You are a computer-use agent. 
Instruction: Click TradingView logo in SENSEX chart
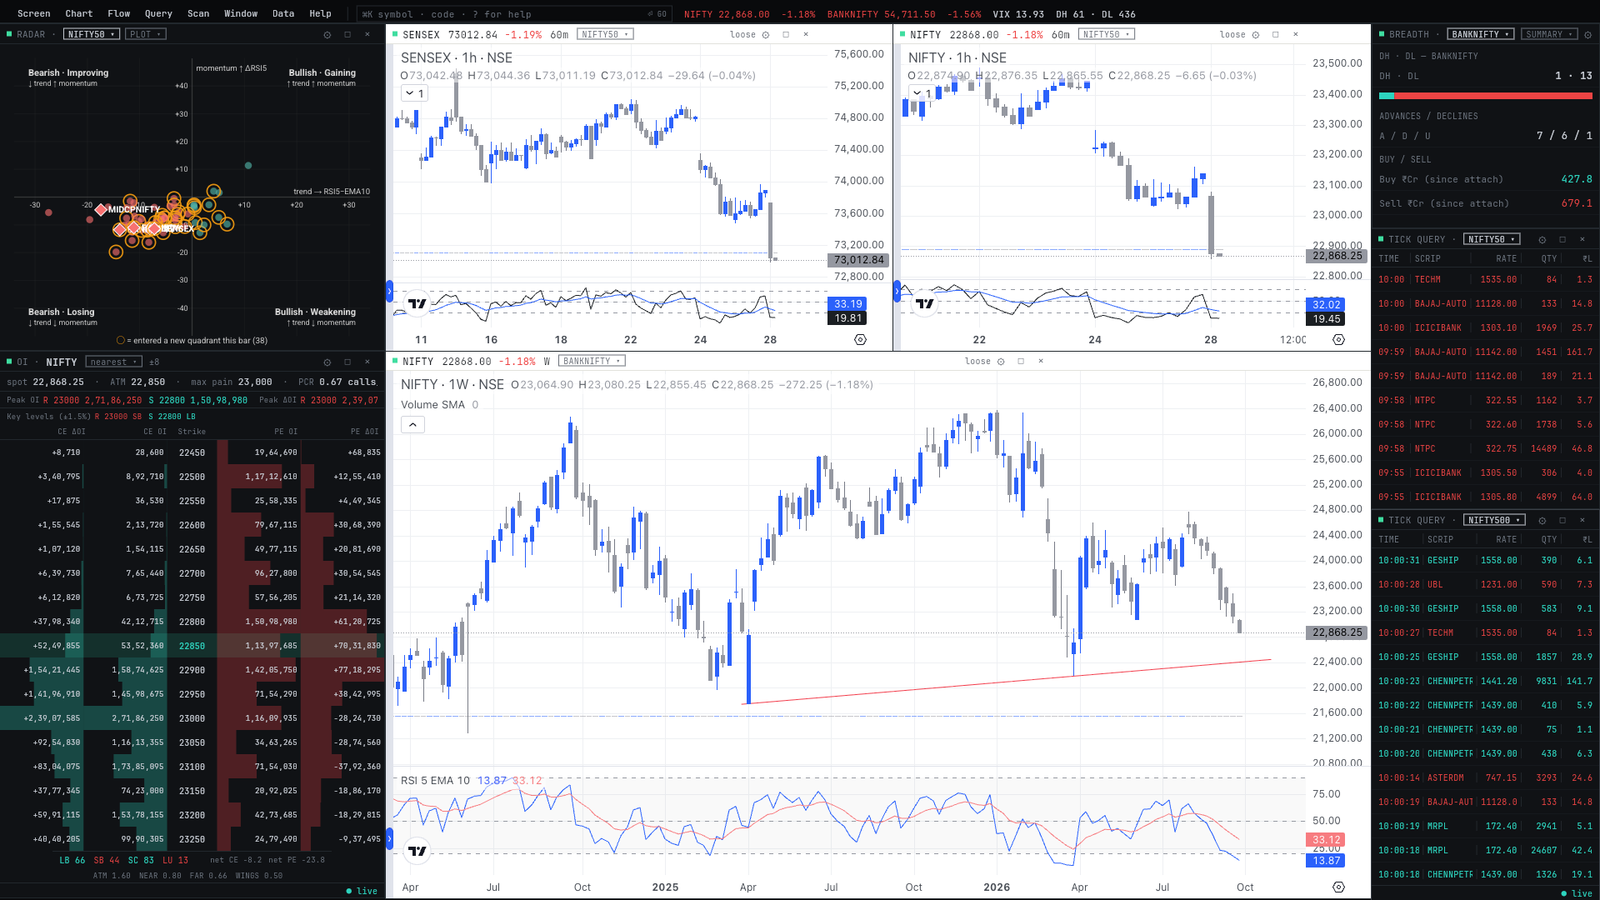[x=417, y=303]
